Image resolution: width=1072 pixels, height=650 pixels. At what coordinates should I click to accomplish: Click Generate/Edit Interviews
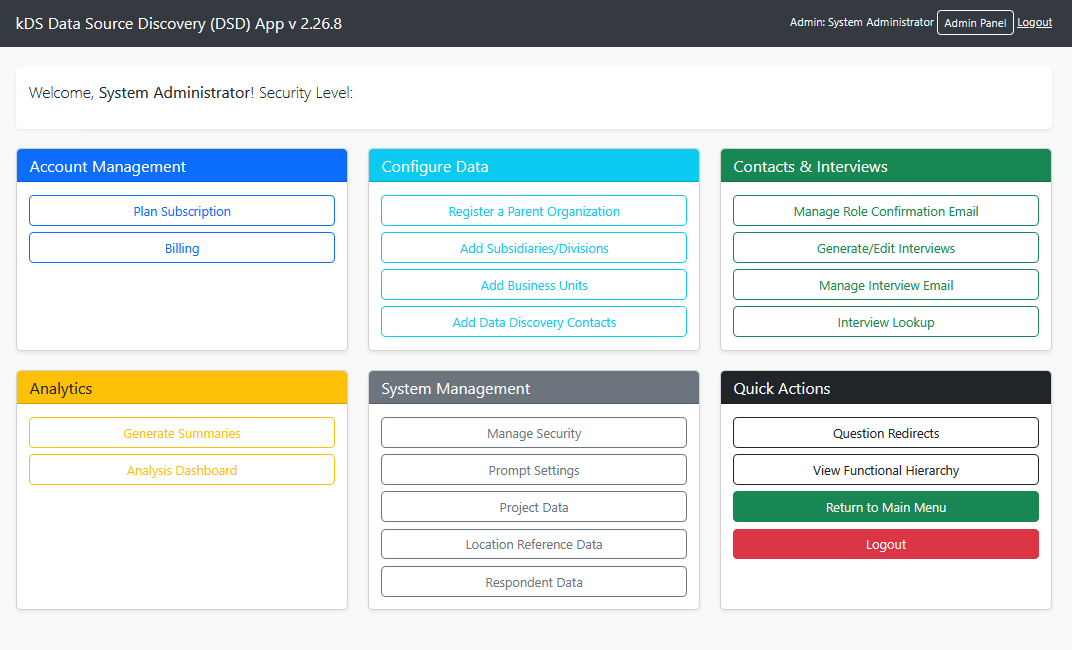pyautogui.click(x=885, y=248)
